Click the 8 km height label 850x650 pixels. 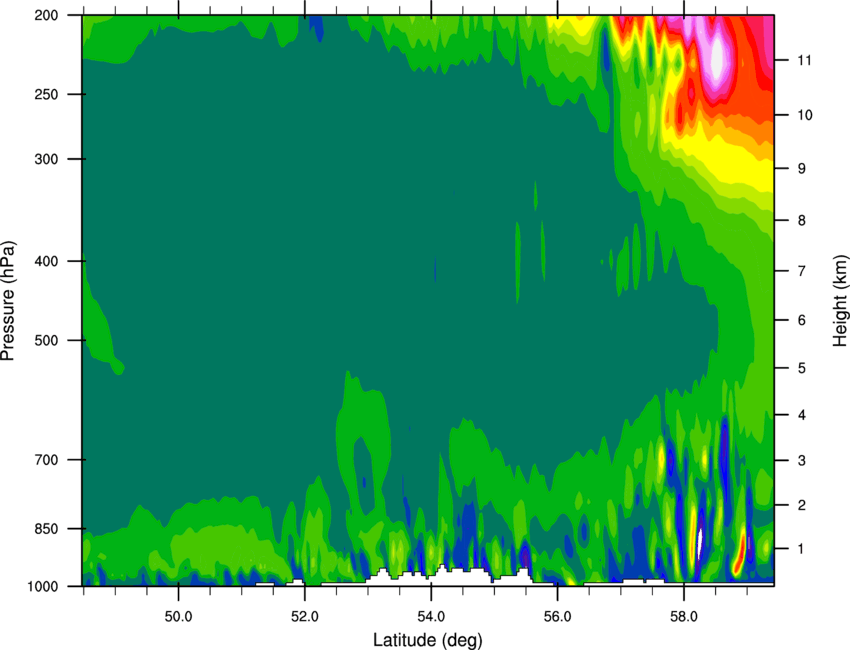click(x=802, y=220)
